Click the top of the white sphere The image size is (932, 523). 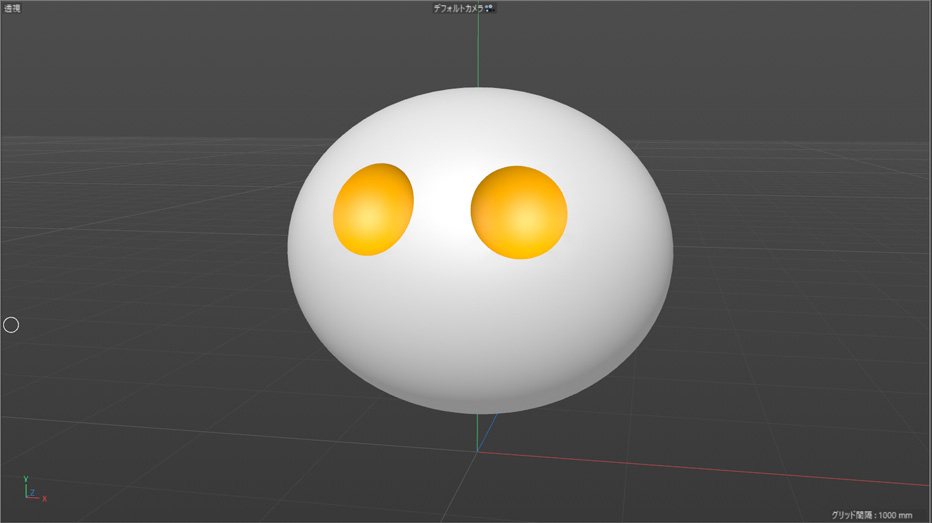(x=479, y=95)
